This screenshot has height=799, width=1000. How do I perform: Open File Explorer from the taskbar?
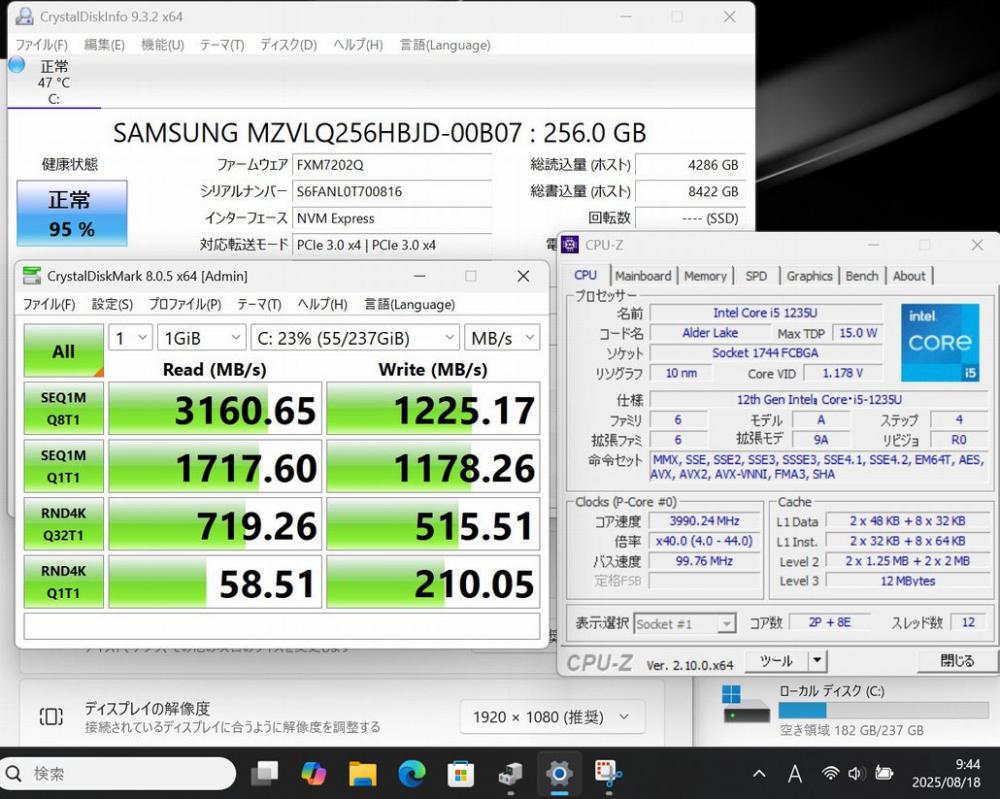tap(362, 773)
